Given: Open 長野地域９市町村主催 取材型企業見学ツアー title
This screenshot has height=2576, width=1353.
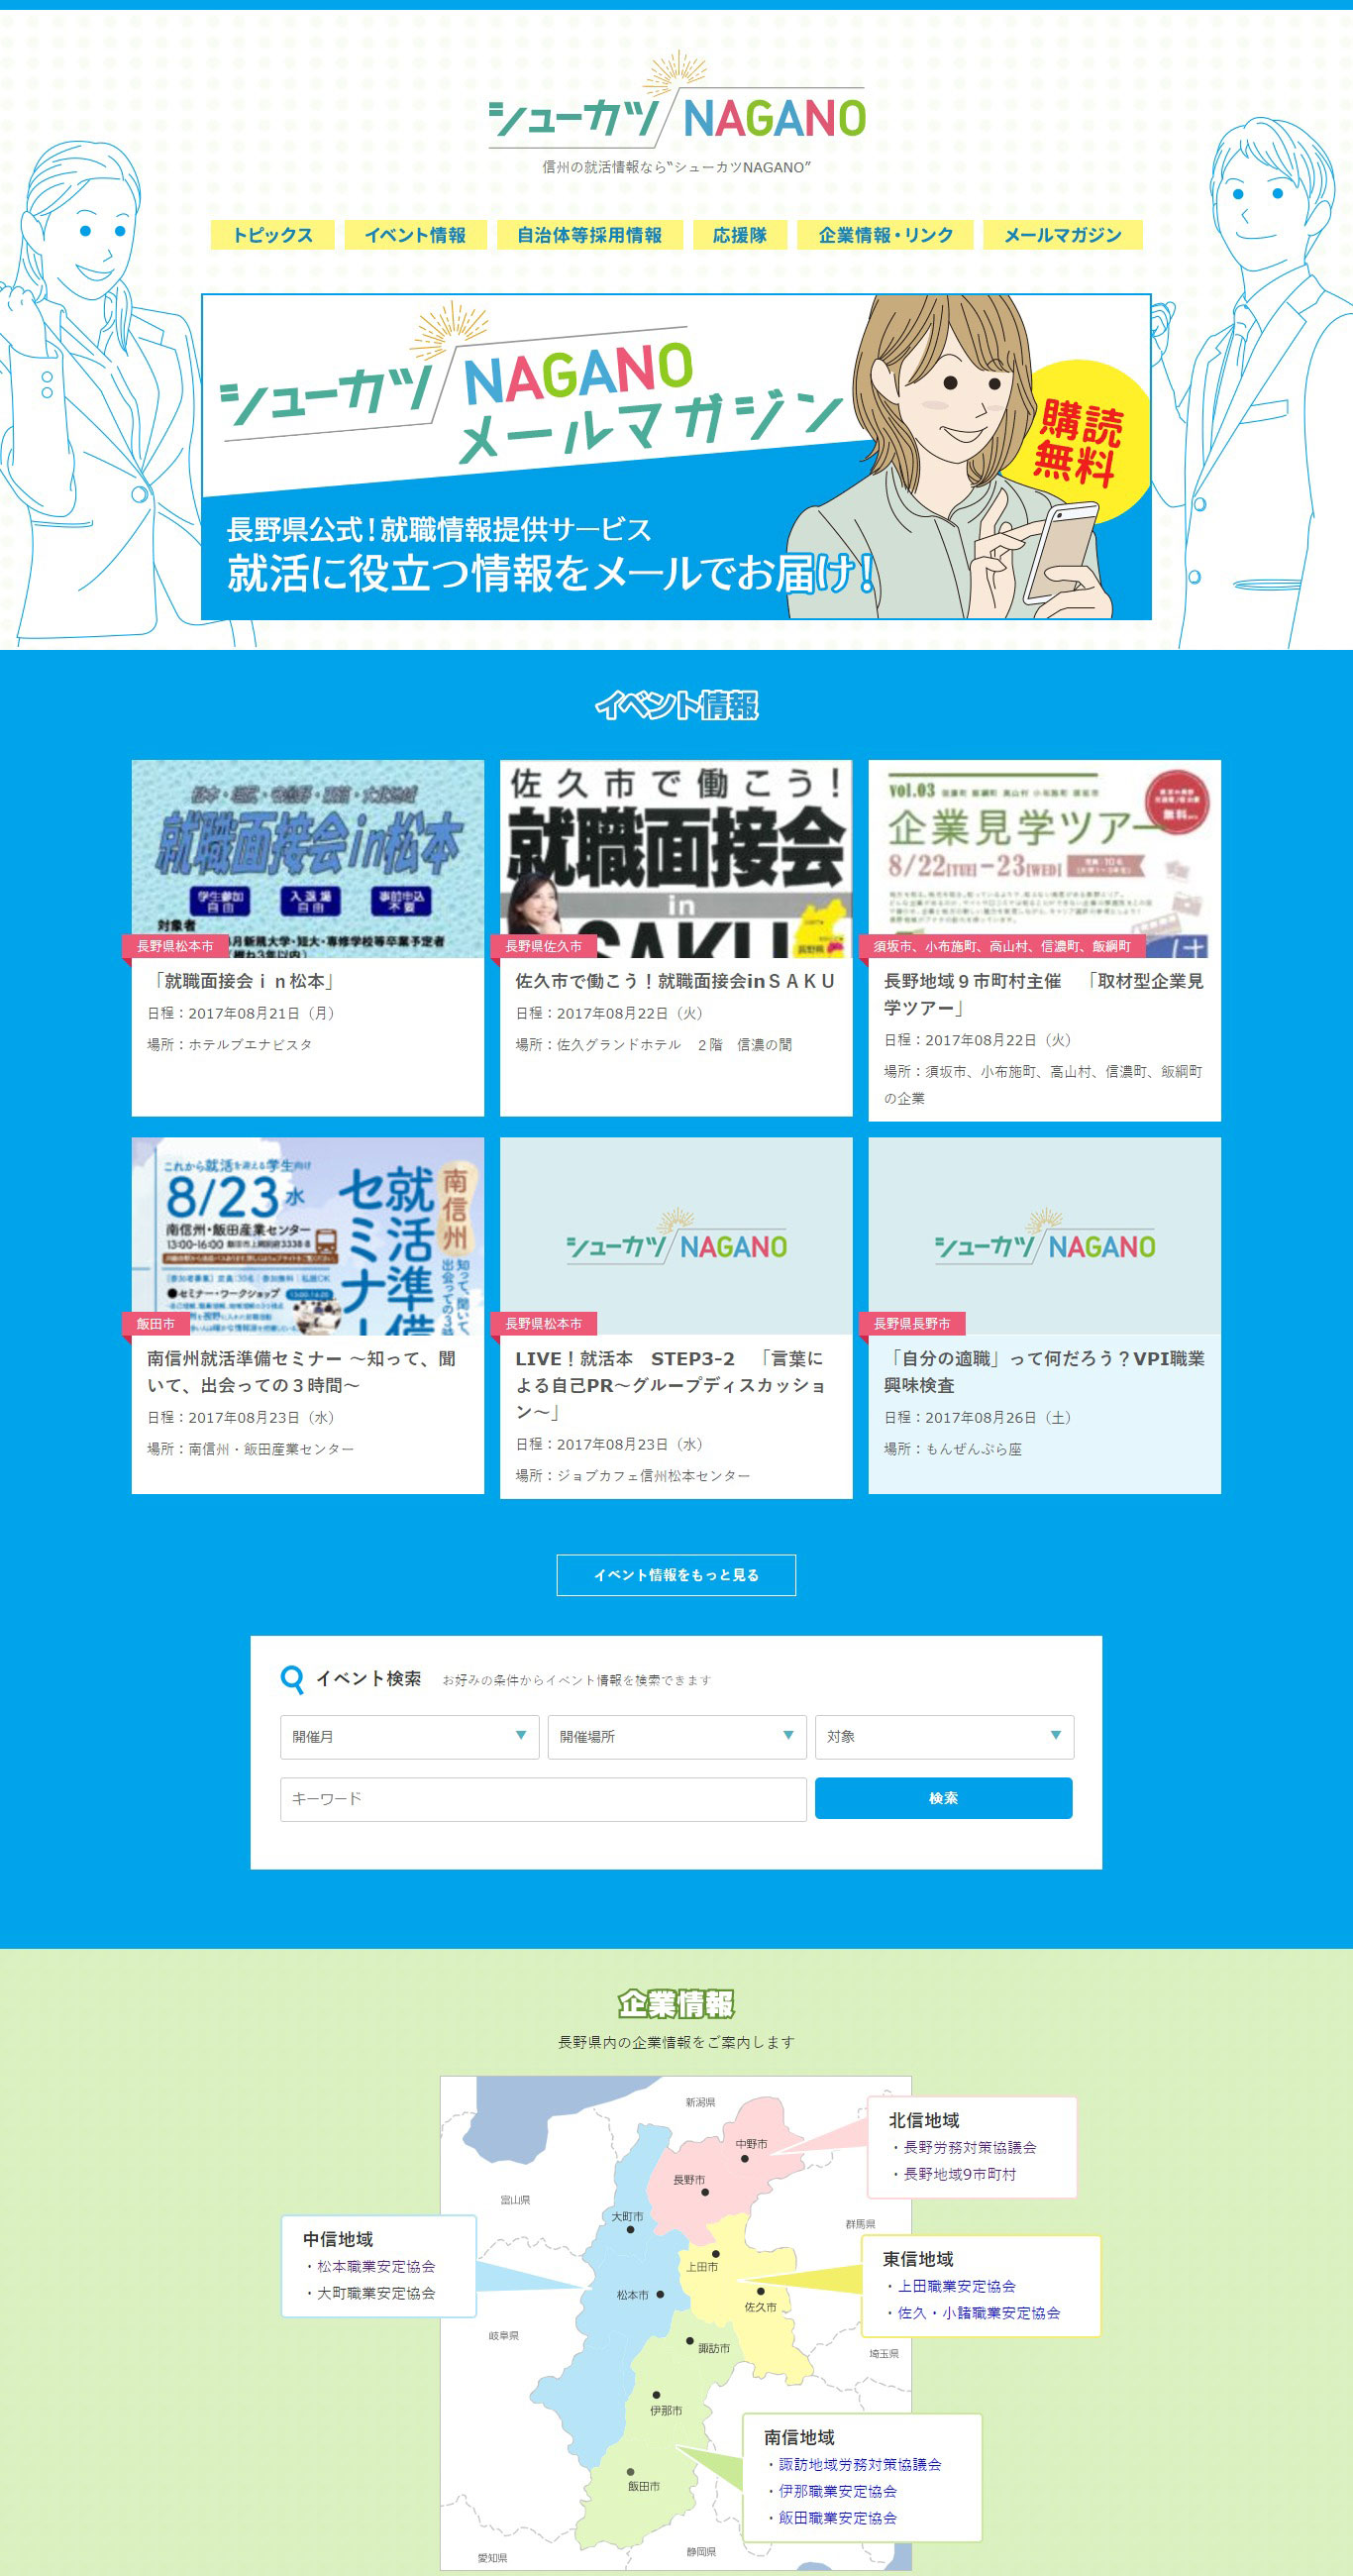Looking at the screenshot, I should (1044, 994).
